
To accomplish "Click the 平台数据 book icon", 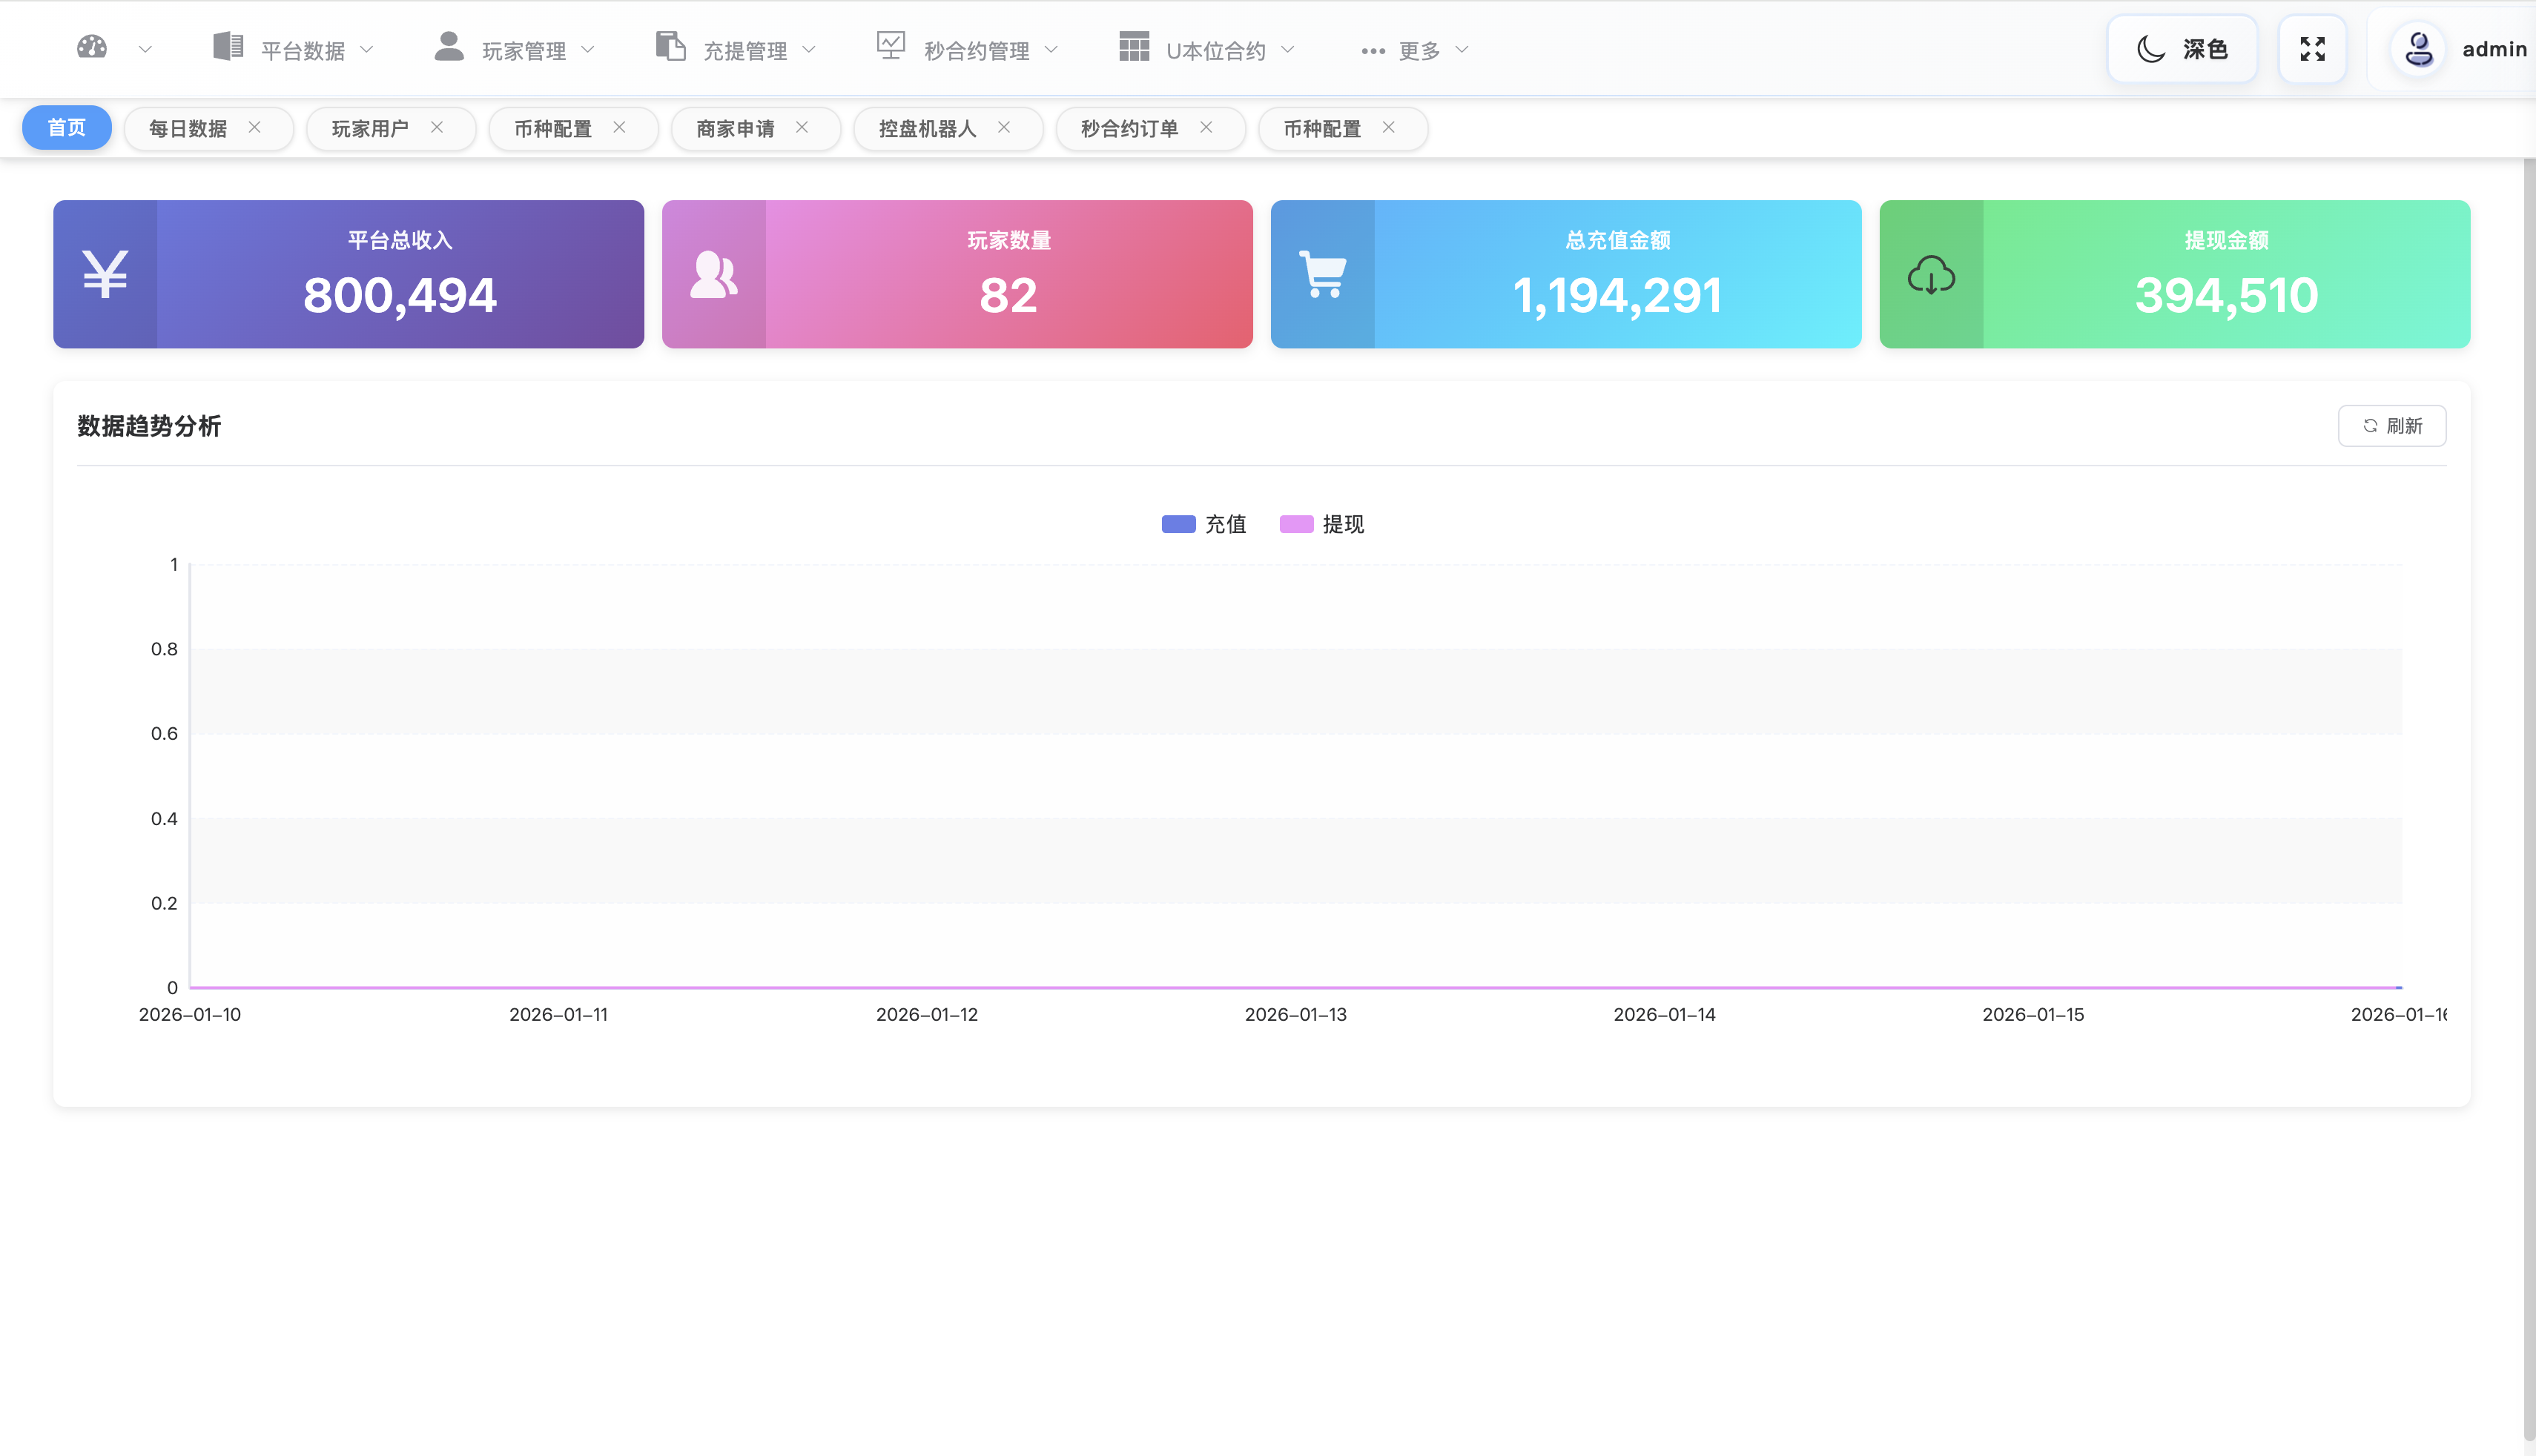I will 227,45.
